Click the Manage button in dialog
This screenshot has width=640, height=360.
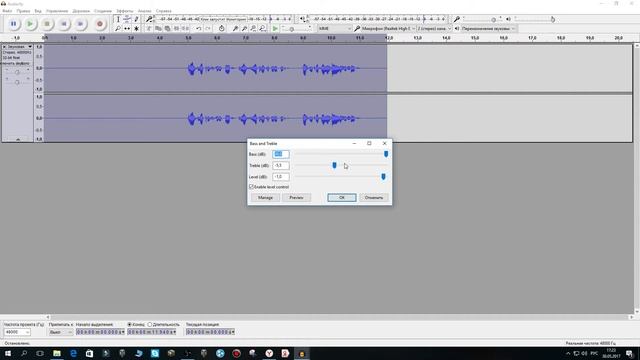pos(265,198)
